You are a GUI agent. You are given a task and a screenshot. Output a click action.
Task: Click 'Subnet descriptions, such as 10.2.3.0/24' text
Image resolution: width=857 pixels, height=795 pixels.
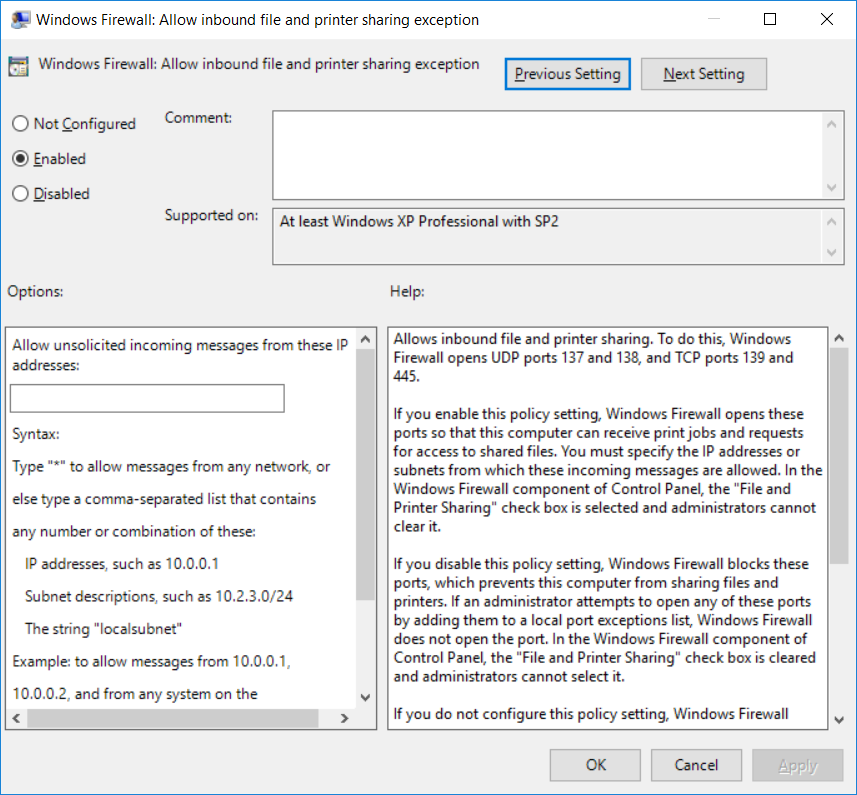click(159, 596)
